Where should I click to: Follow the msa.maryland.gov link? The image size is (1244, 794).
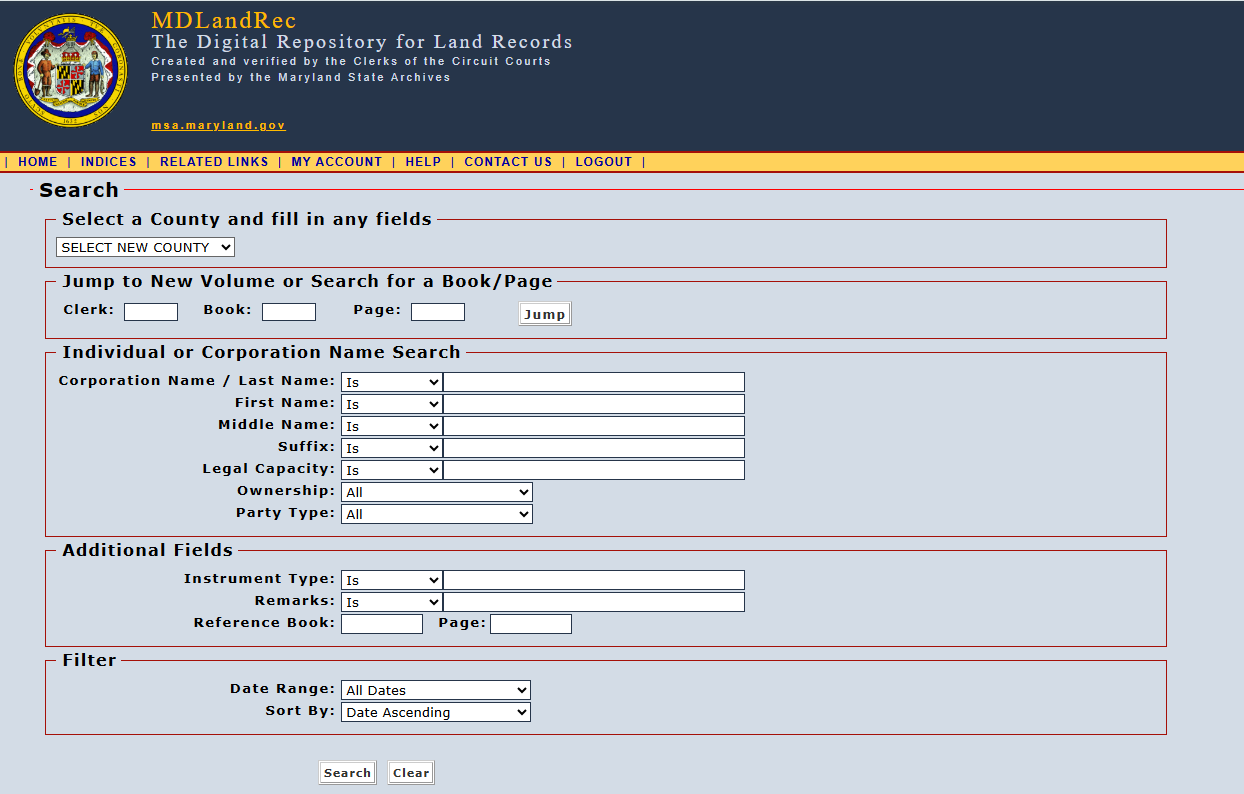click(x=218, y=126)
